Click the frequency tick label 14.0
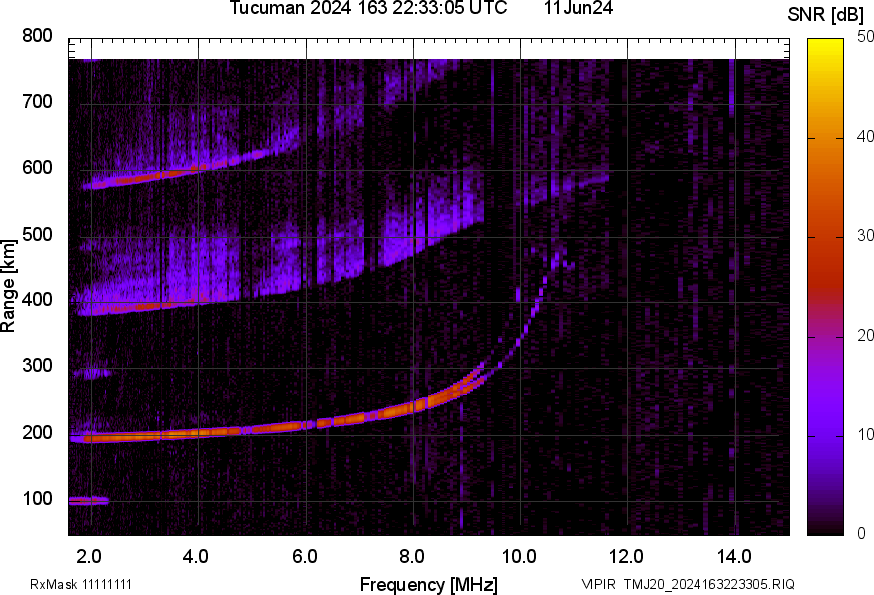874x595 pixels. tap(734, 557)
